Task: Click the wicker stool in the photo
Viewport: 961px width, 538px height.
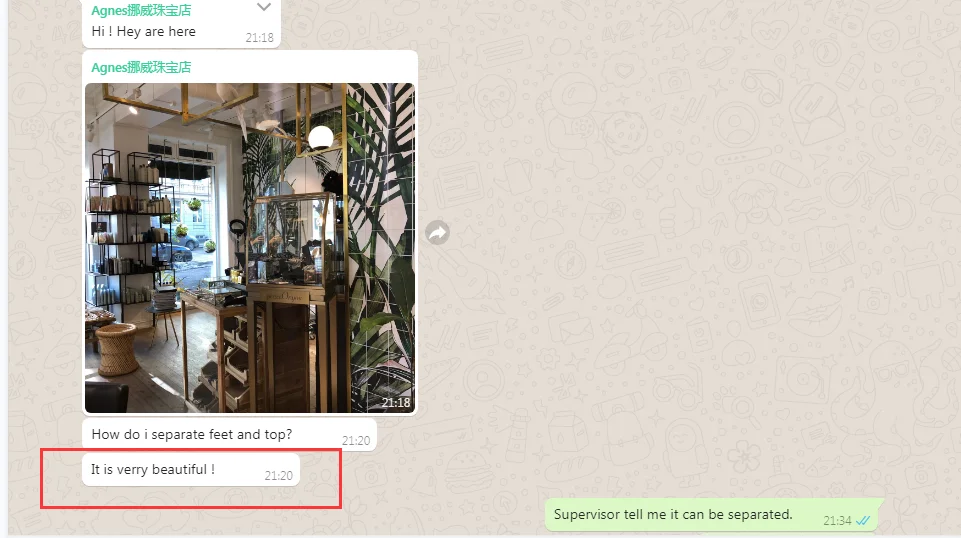Action: click(116, 348)
